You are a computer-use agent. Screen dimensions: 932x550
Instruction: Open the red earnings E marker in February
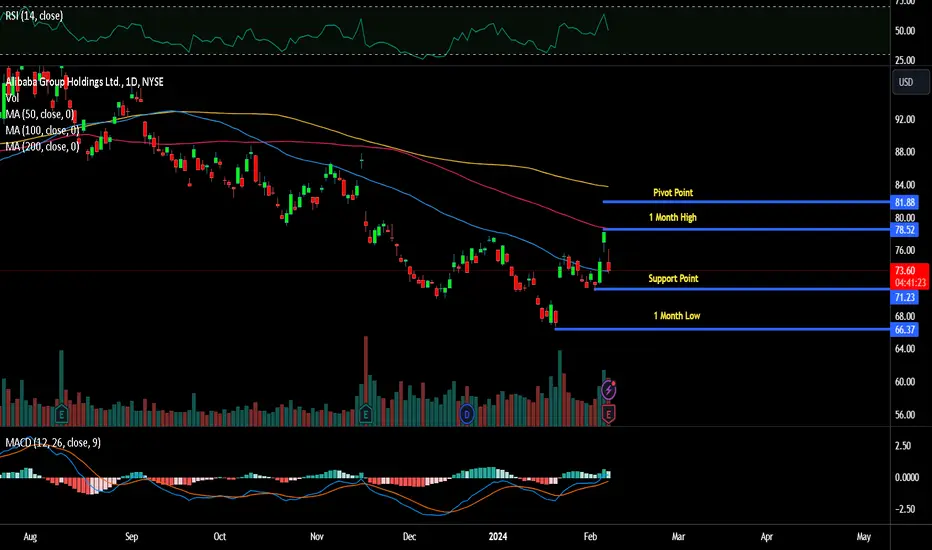pyautogui.click(x=608, y=414)
